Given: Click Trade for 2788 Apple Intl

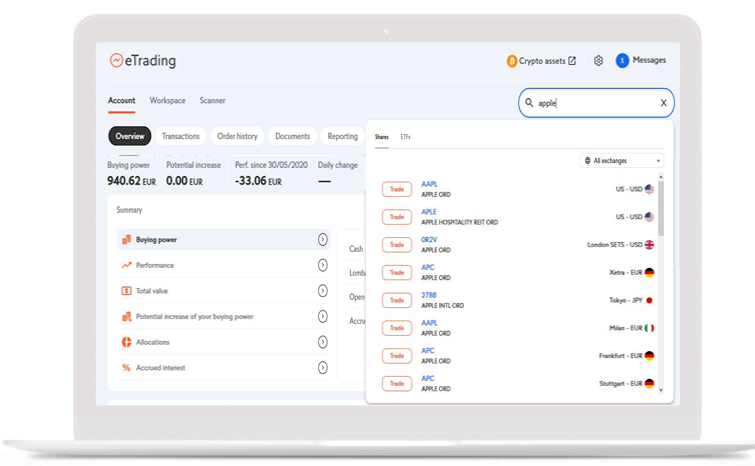Looking at the screenshot, I should point(397,300).
